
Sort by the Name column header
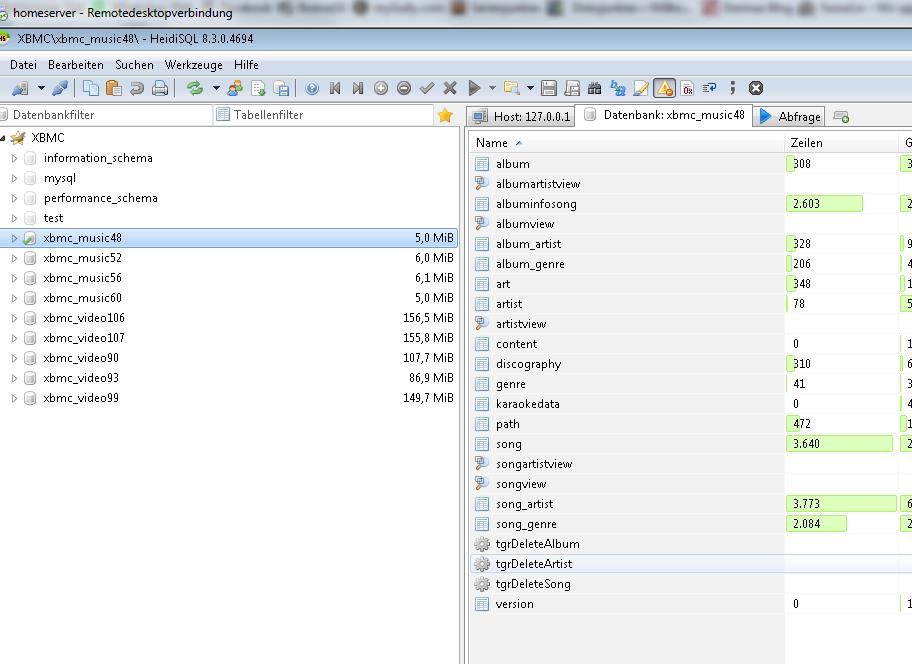(x=626, y=142)
